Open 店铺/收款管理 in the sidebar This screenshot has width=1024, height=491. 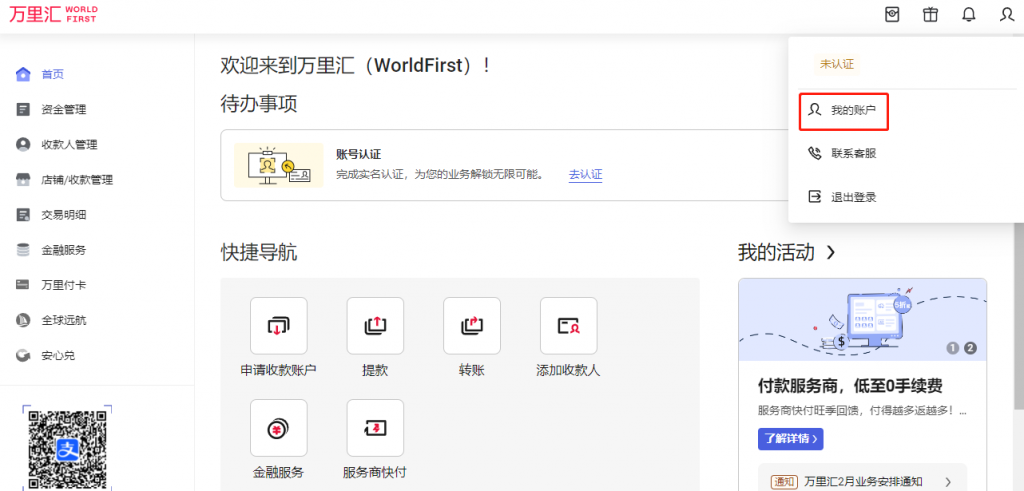tap(77, 180)
